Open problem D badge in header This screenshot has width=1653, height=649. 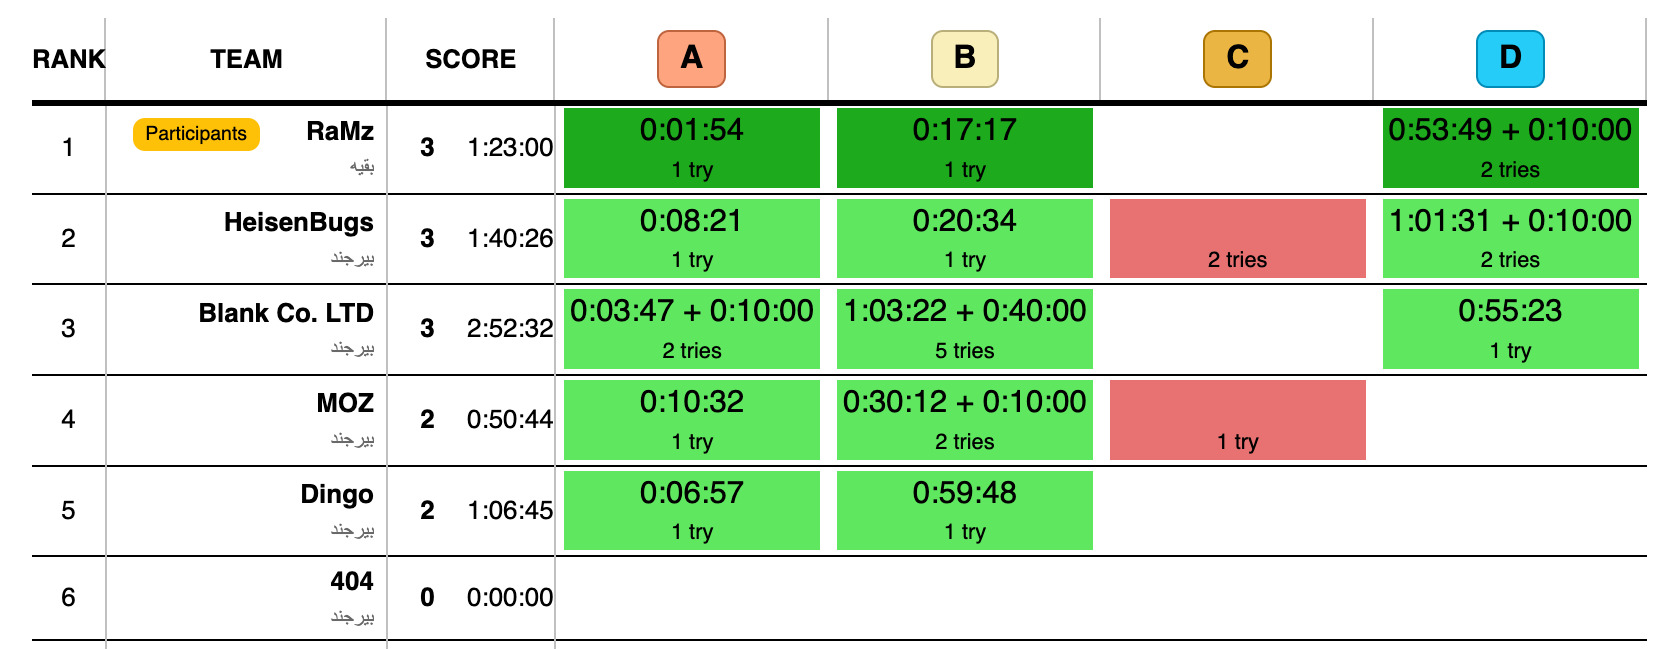click(x=1510, y=58)
